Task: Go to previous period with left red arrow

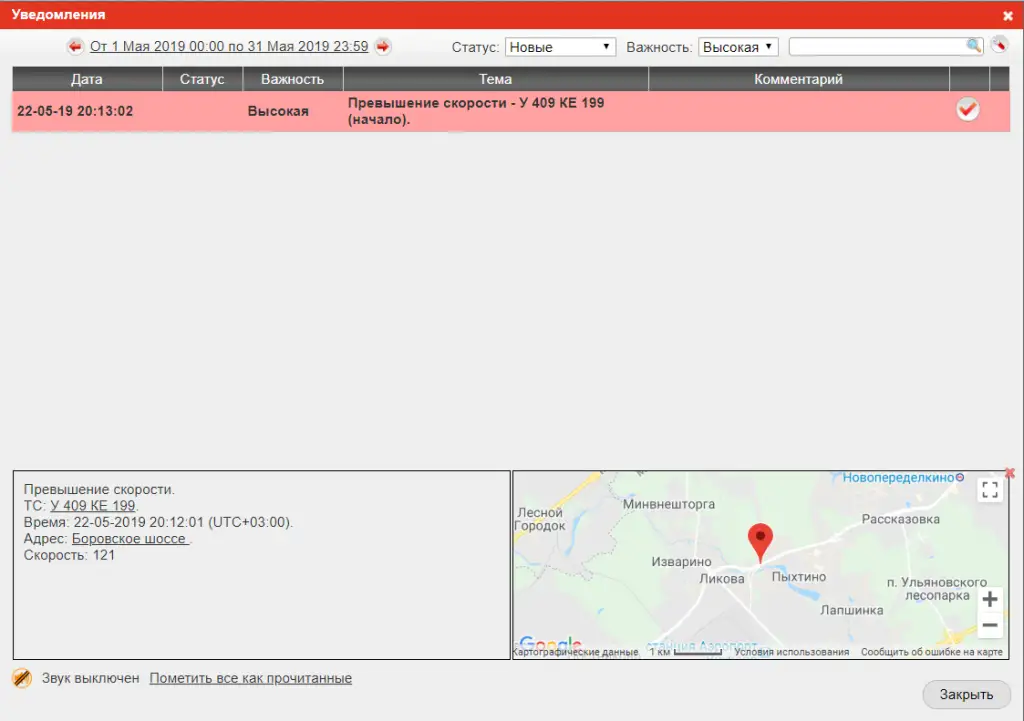Action: pos(75,47)
